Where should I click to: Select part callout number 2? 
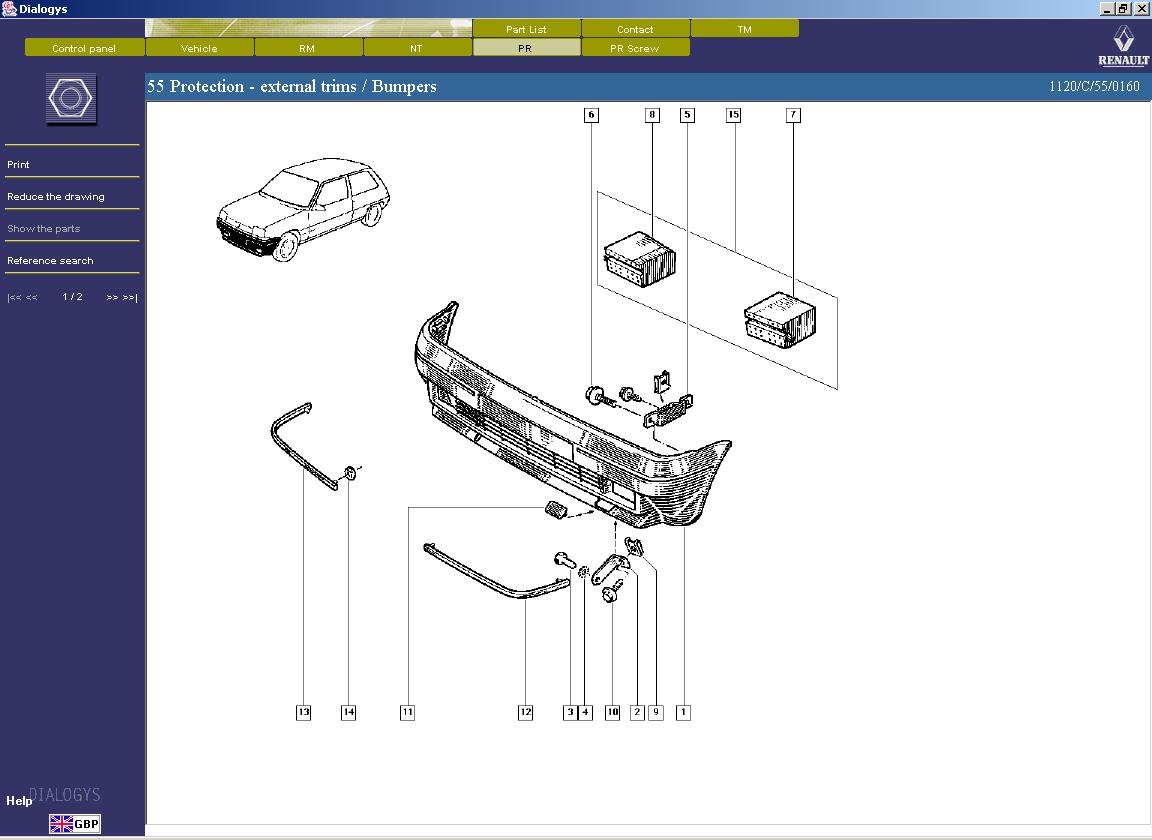coord(637,712)
